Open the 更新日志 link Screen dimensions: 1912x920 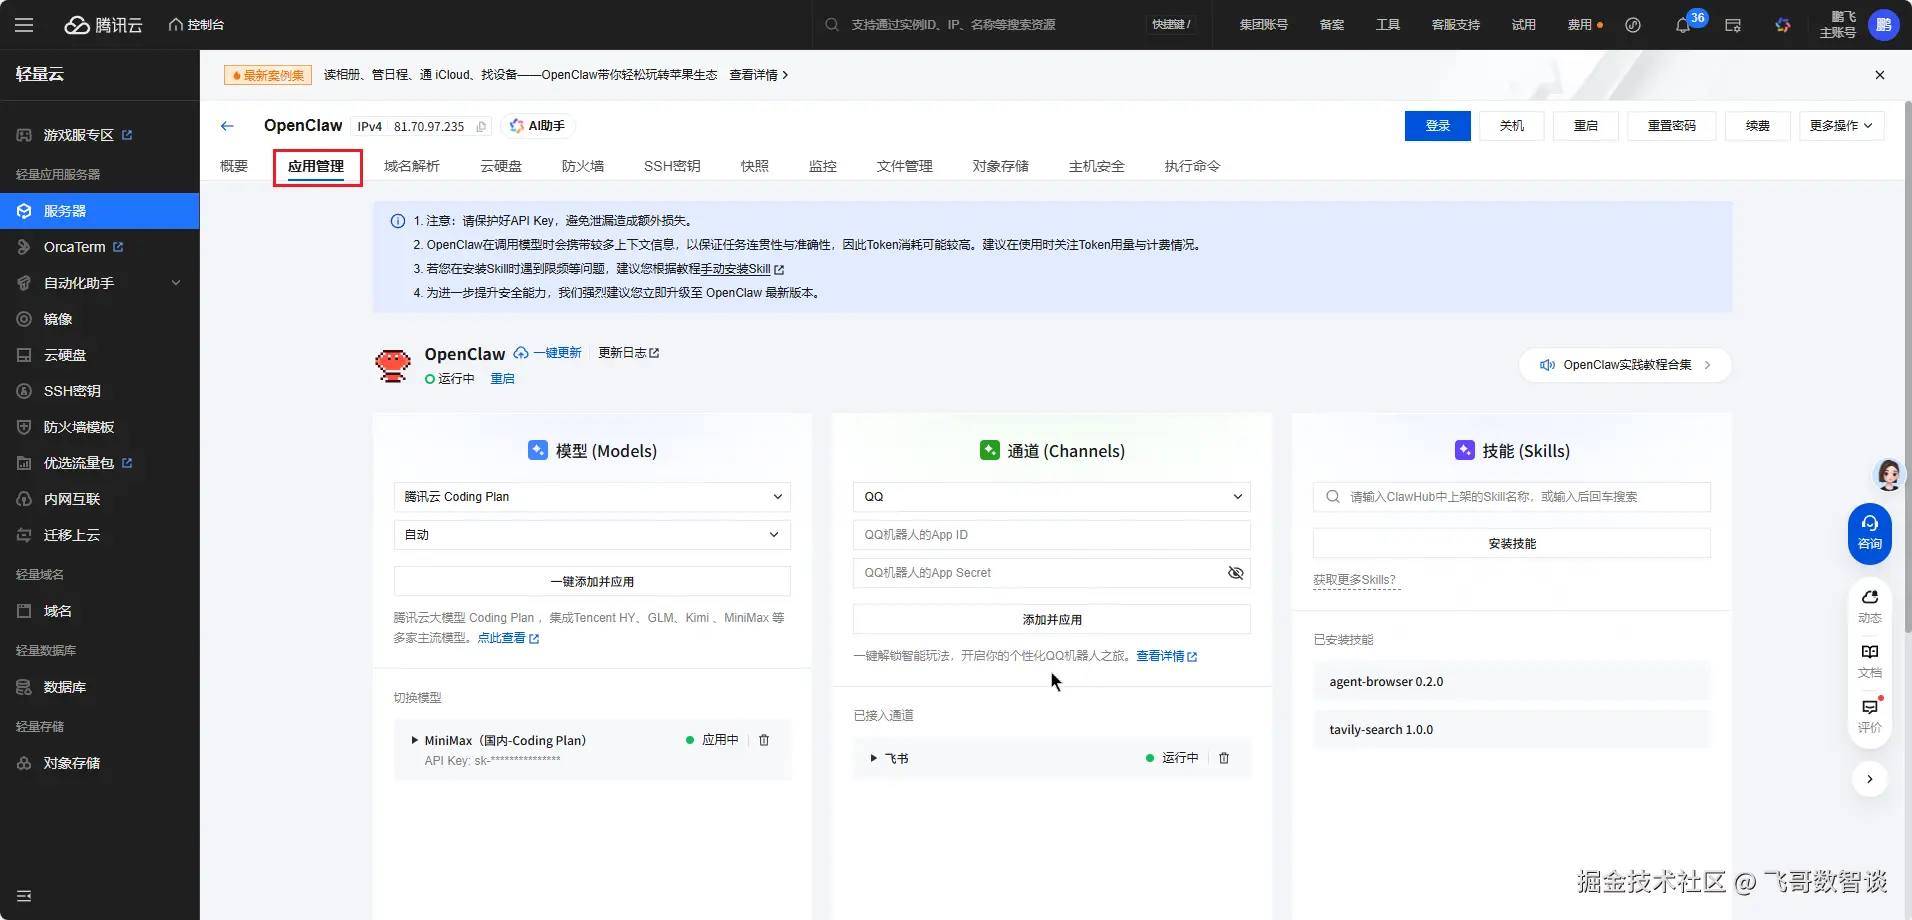click(629, 353)
